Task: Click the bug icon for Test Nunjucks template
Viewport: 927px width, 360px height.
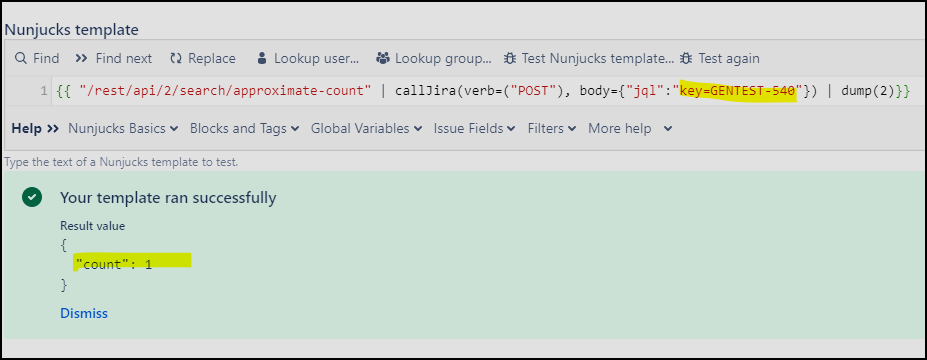Action: click(x=509, y=59)
